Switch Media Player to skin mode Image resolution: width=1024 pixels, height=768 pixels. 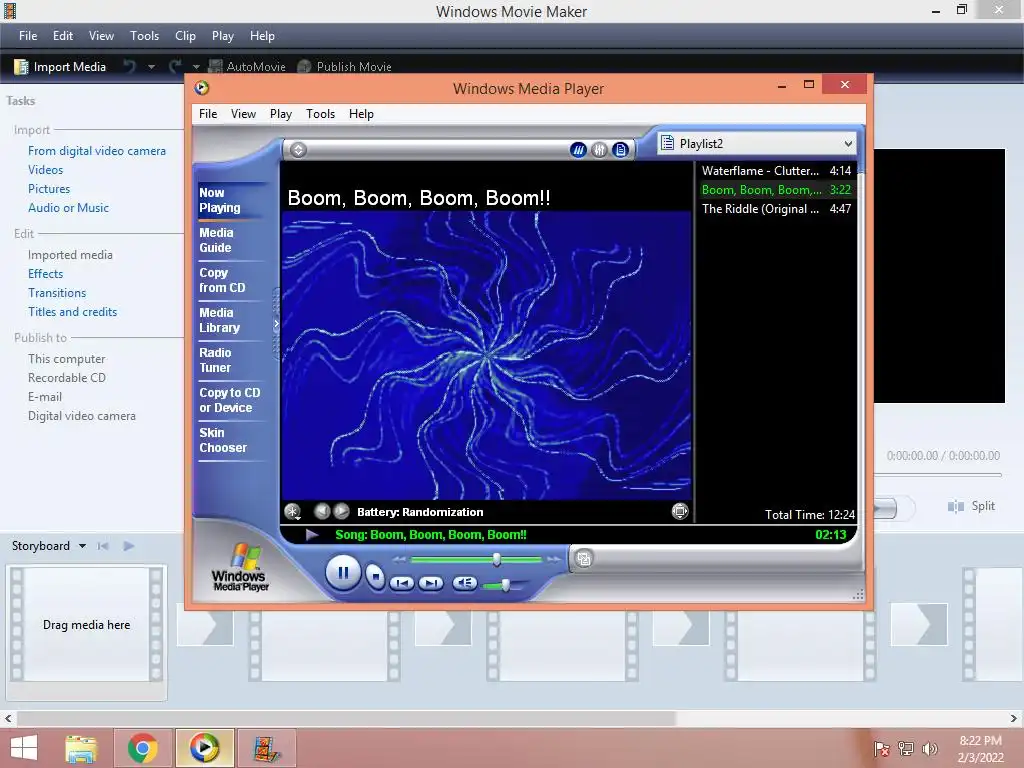click(x=584, y=559)
